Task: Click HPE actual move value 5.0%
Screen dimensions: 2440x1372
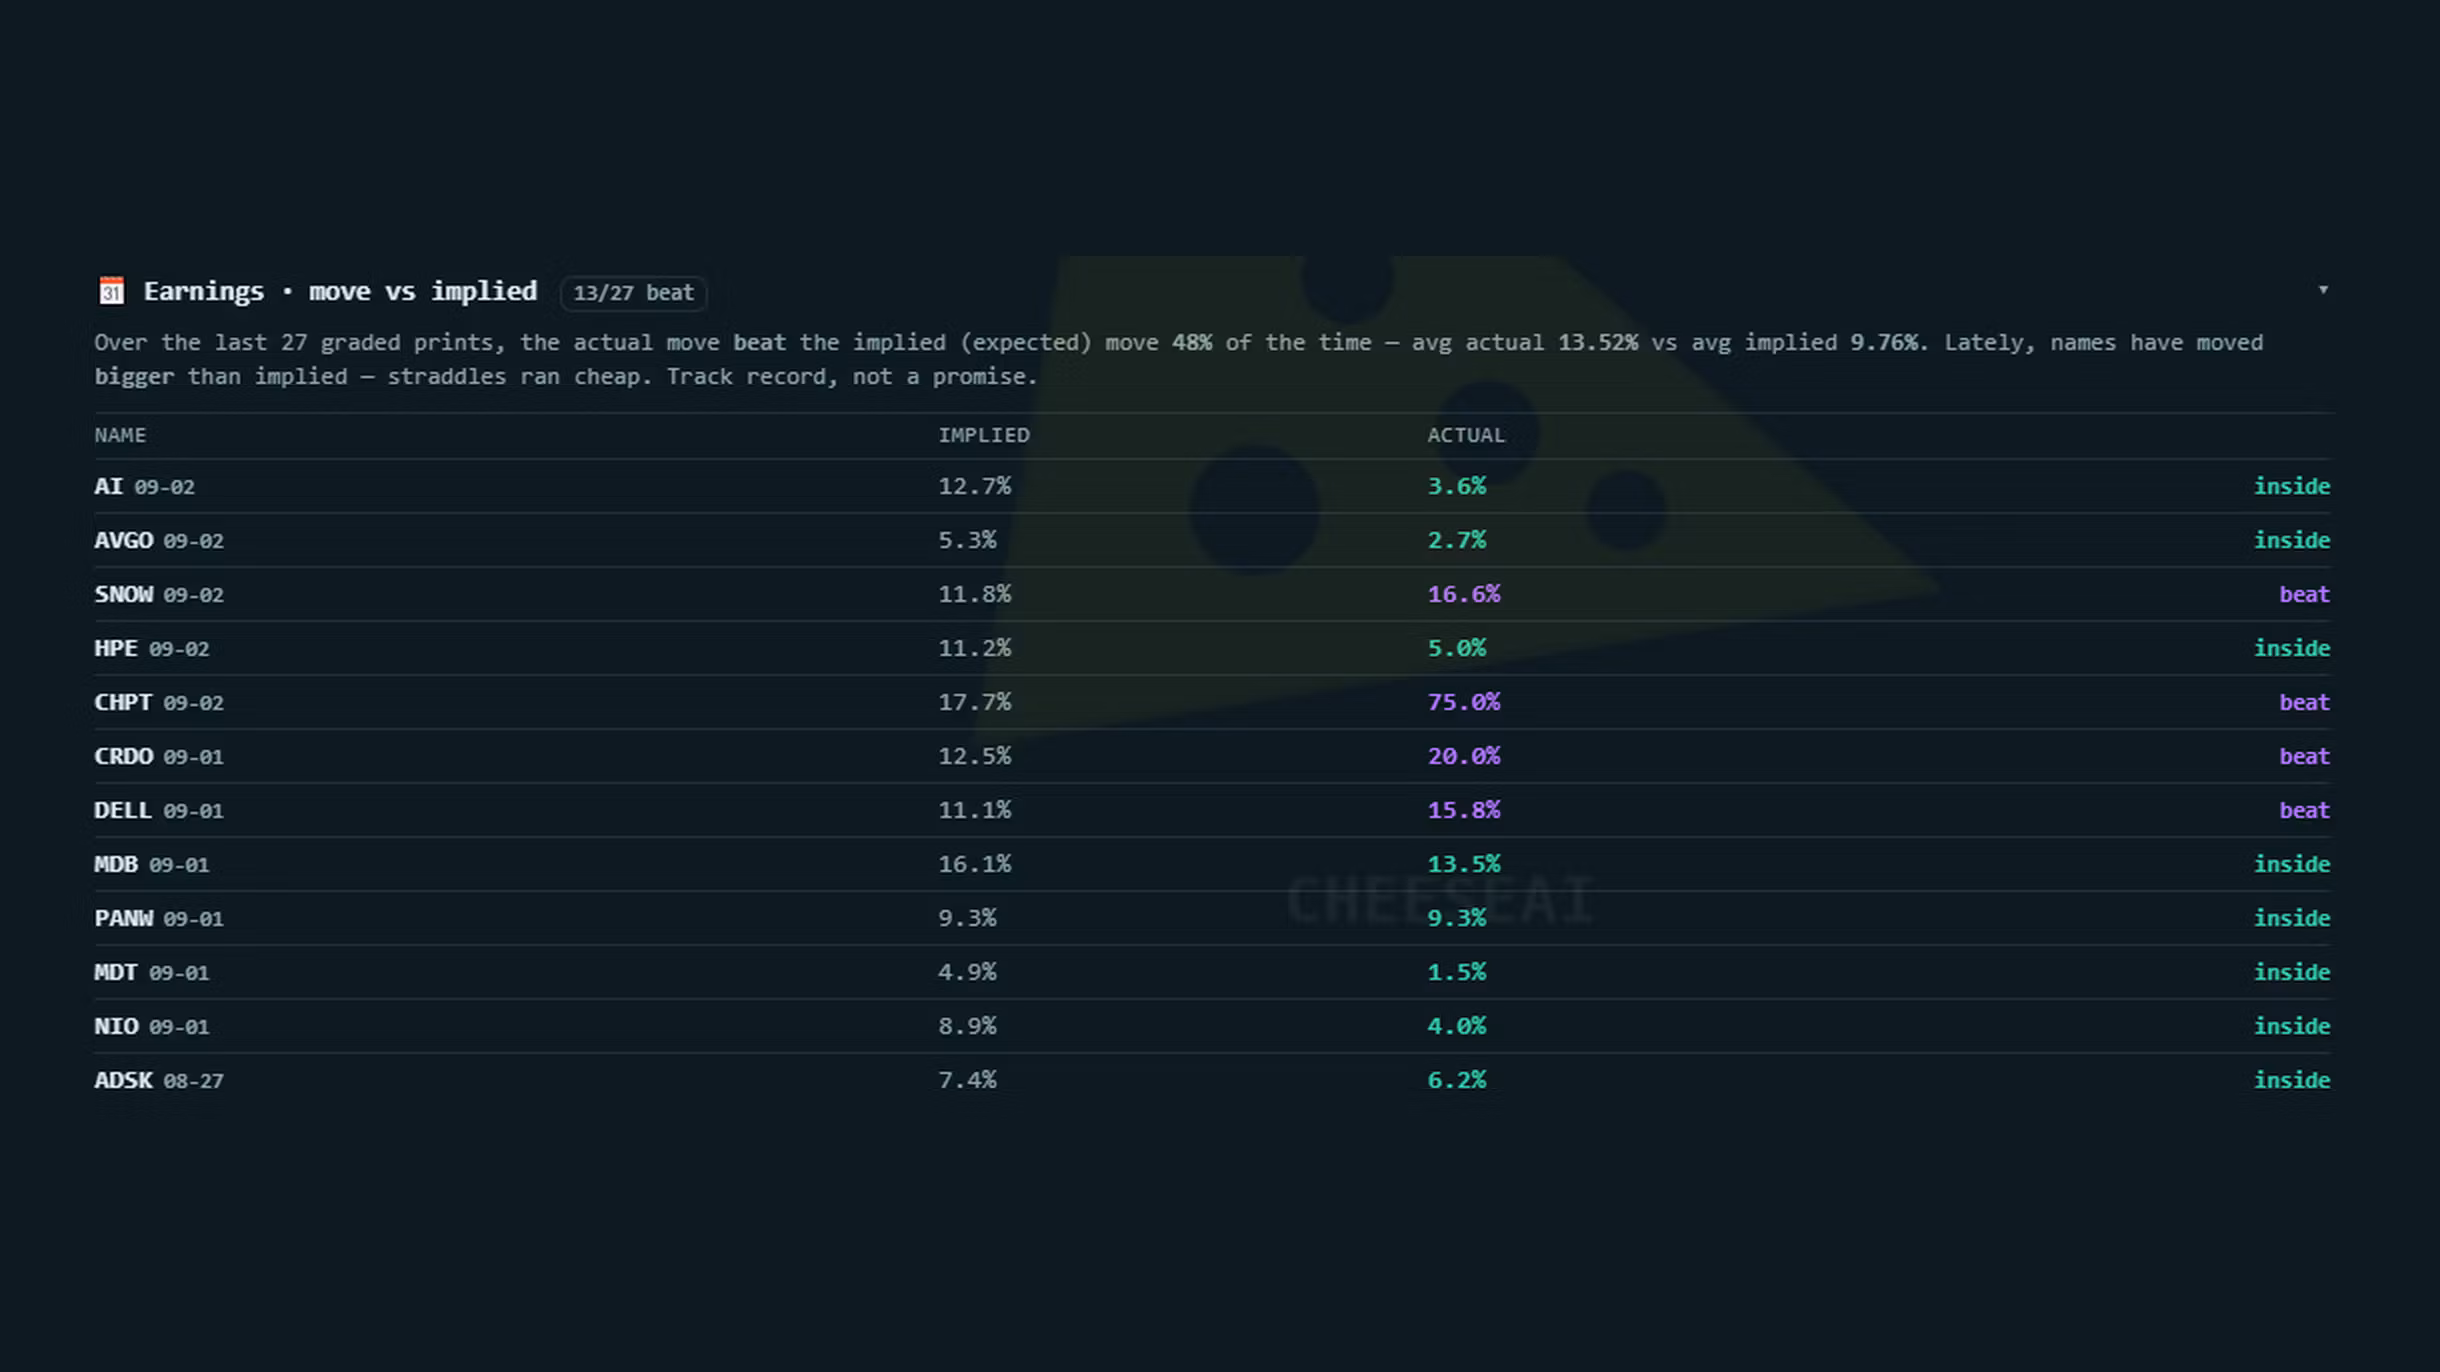Action: (1456, 649)
